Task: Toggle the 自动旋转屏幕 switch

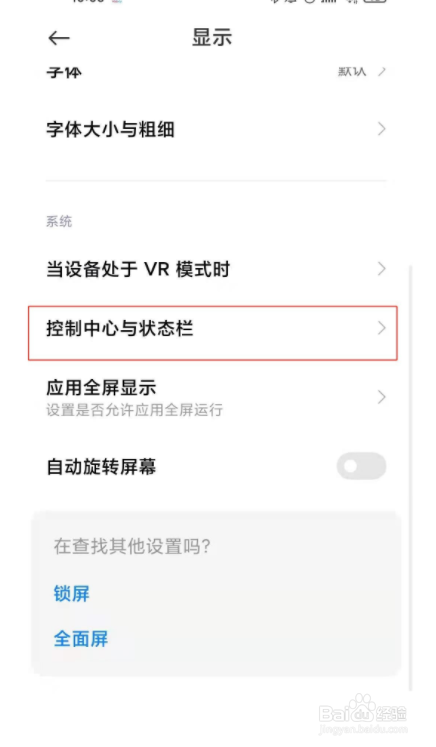Action: tap(361, 466)
